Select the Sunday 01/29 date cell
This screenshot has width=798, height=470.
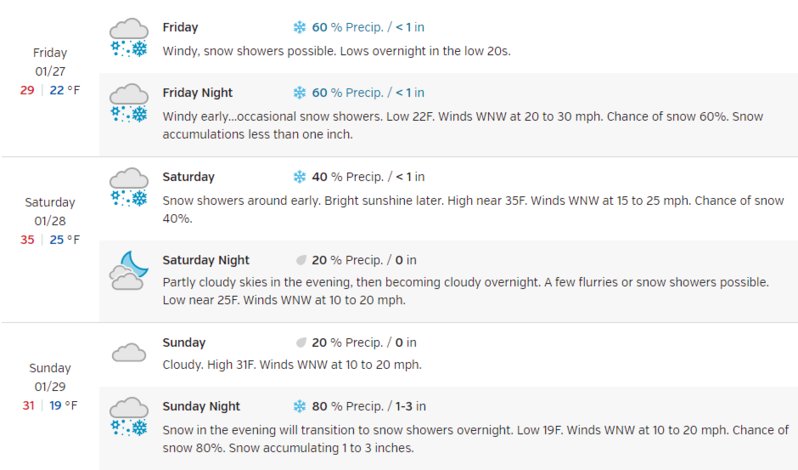tap(50, 387)
